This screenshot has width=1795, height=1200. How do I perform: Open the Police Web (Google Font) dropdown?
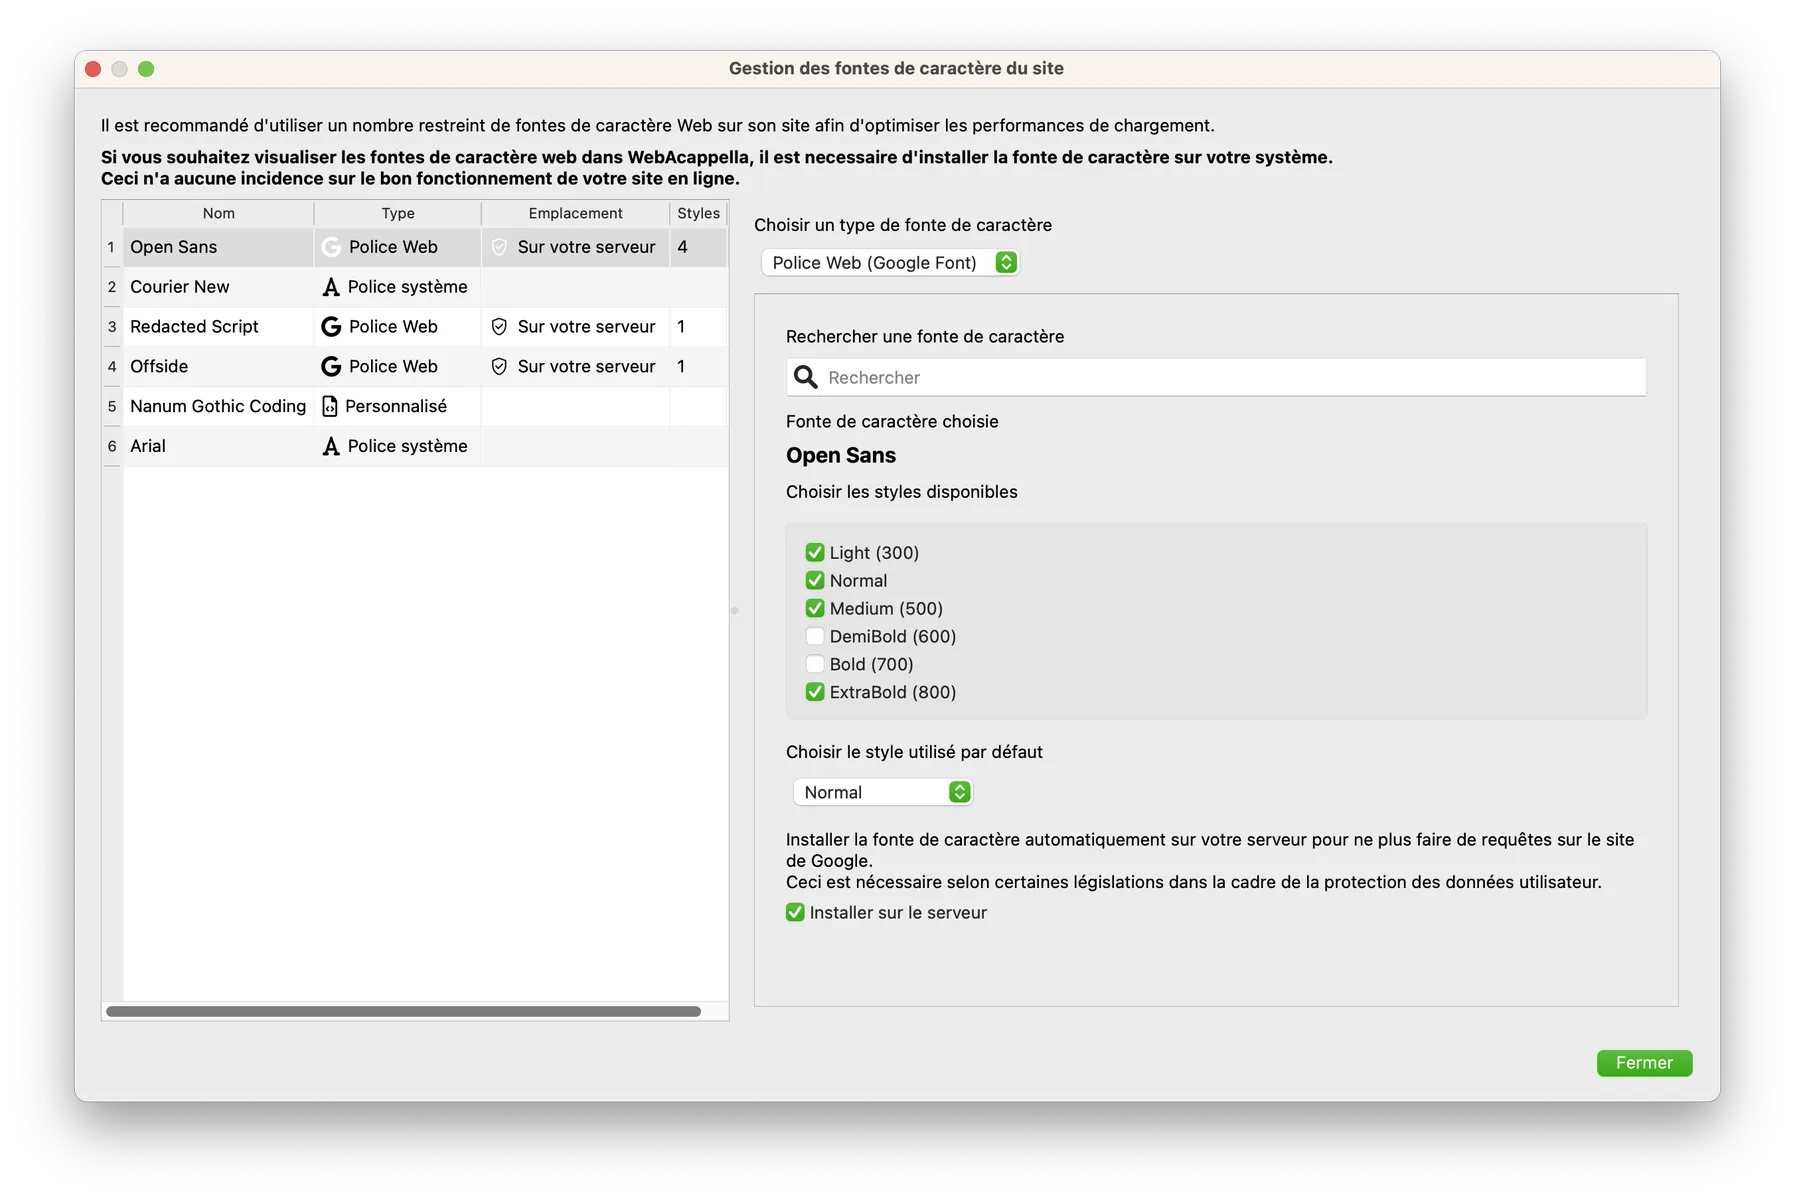click(x=889, y=263)
